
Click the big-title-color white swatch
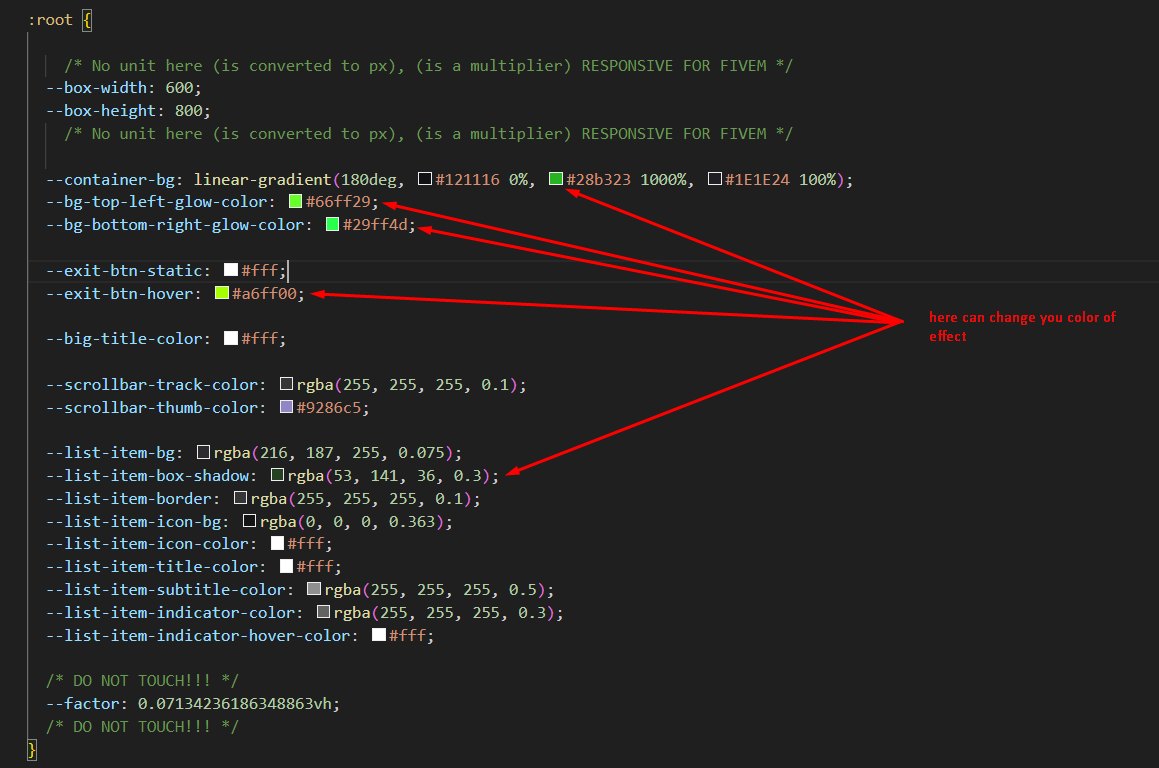231,339
